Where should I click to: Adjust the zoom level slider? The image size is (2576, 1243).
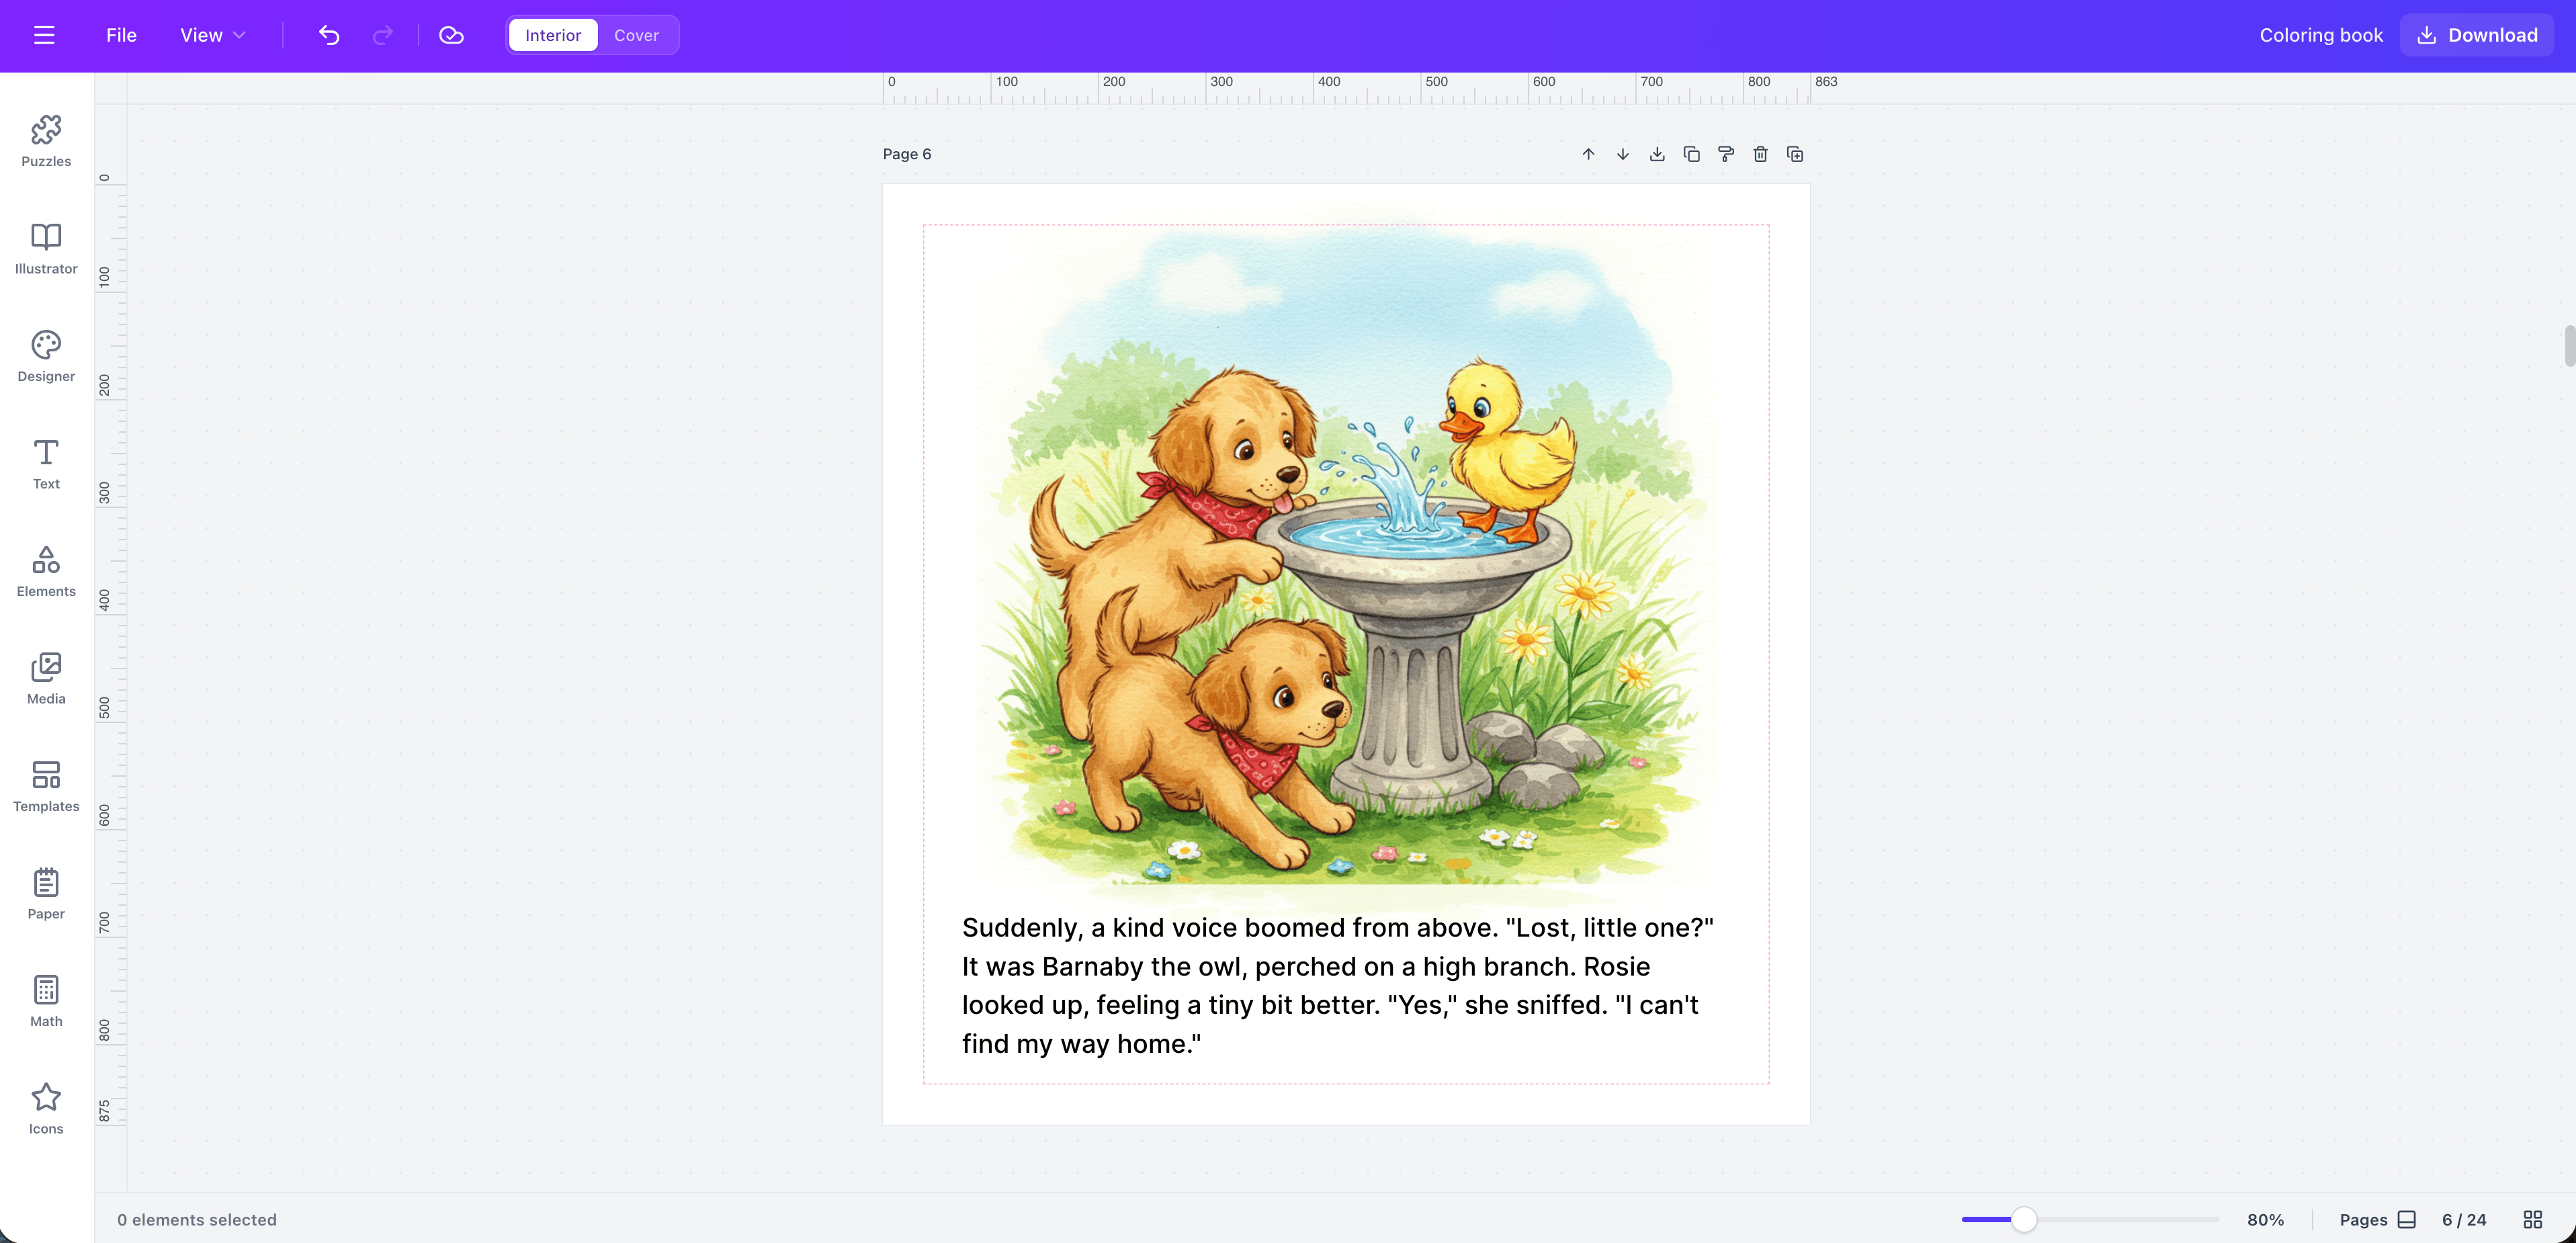[2025, 1219]
